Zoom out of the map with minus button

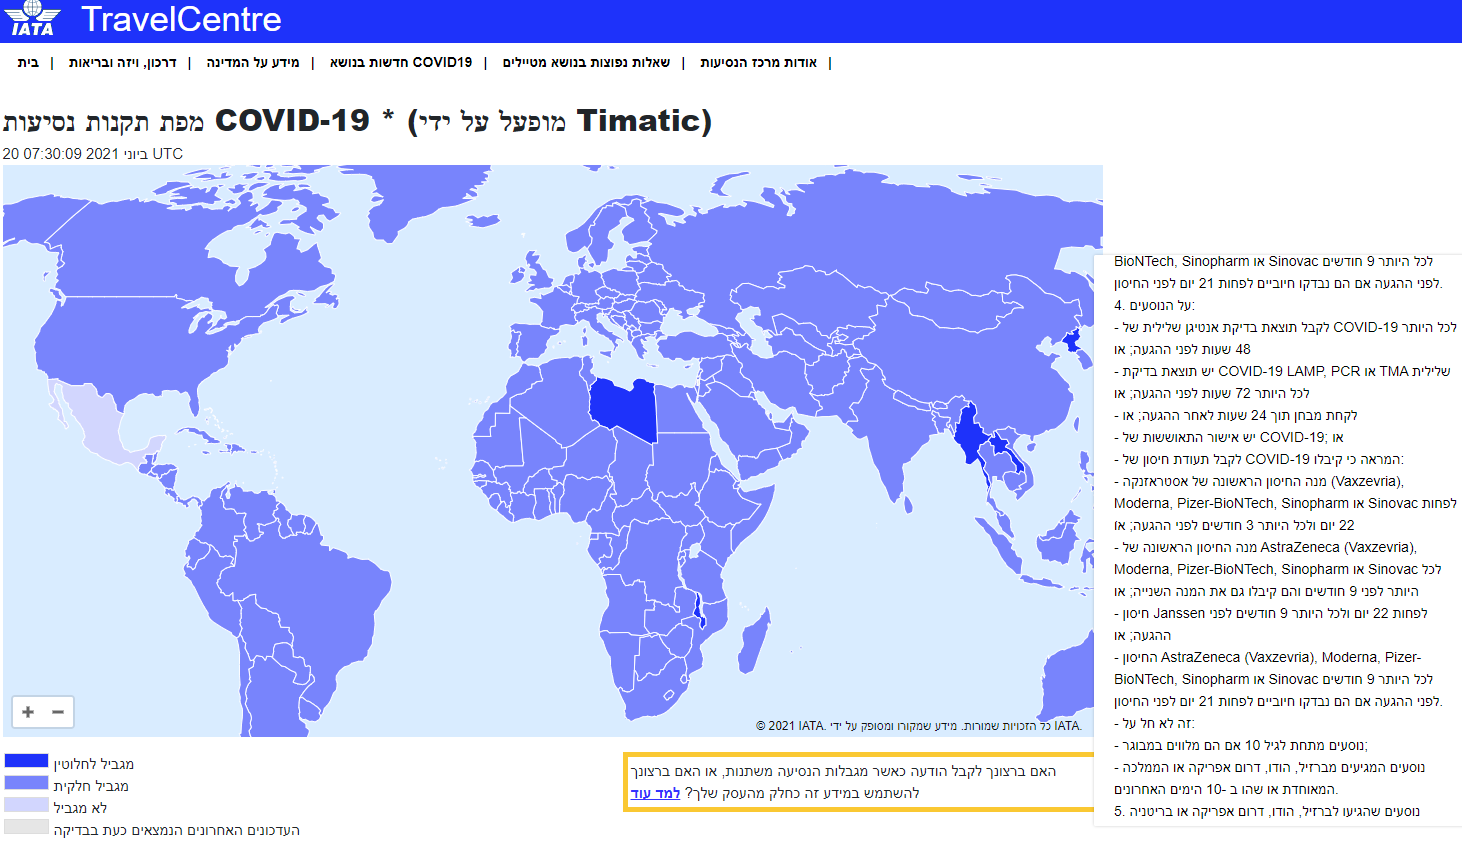coord(58,712)
